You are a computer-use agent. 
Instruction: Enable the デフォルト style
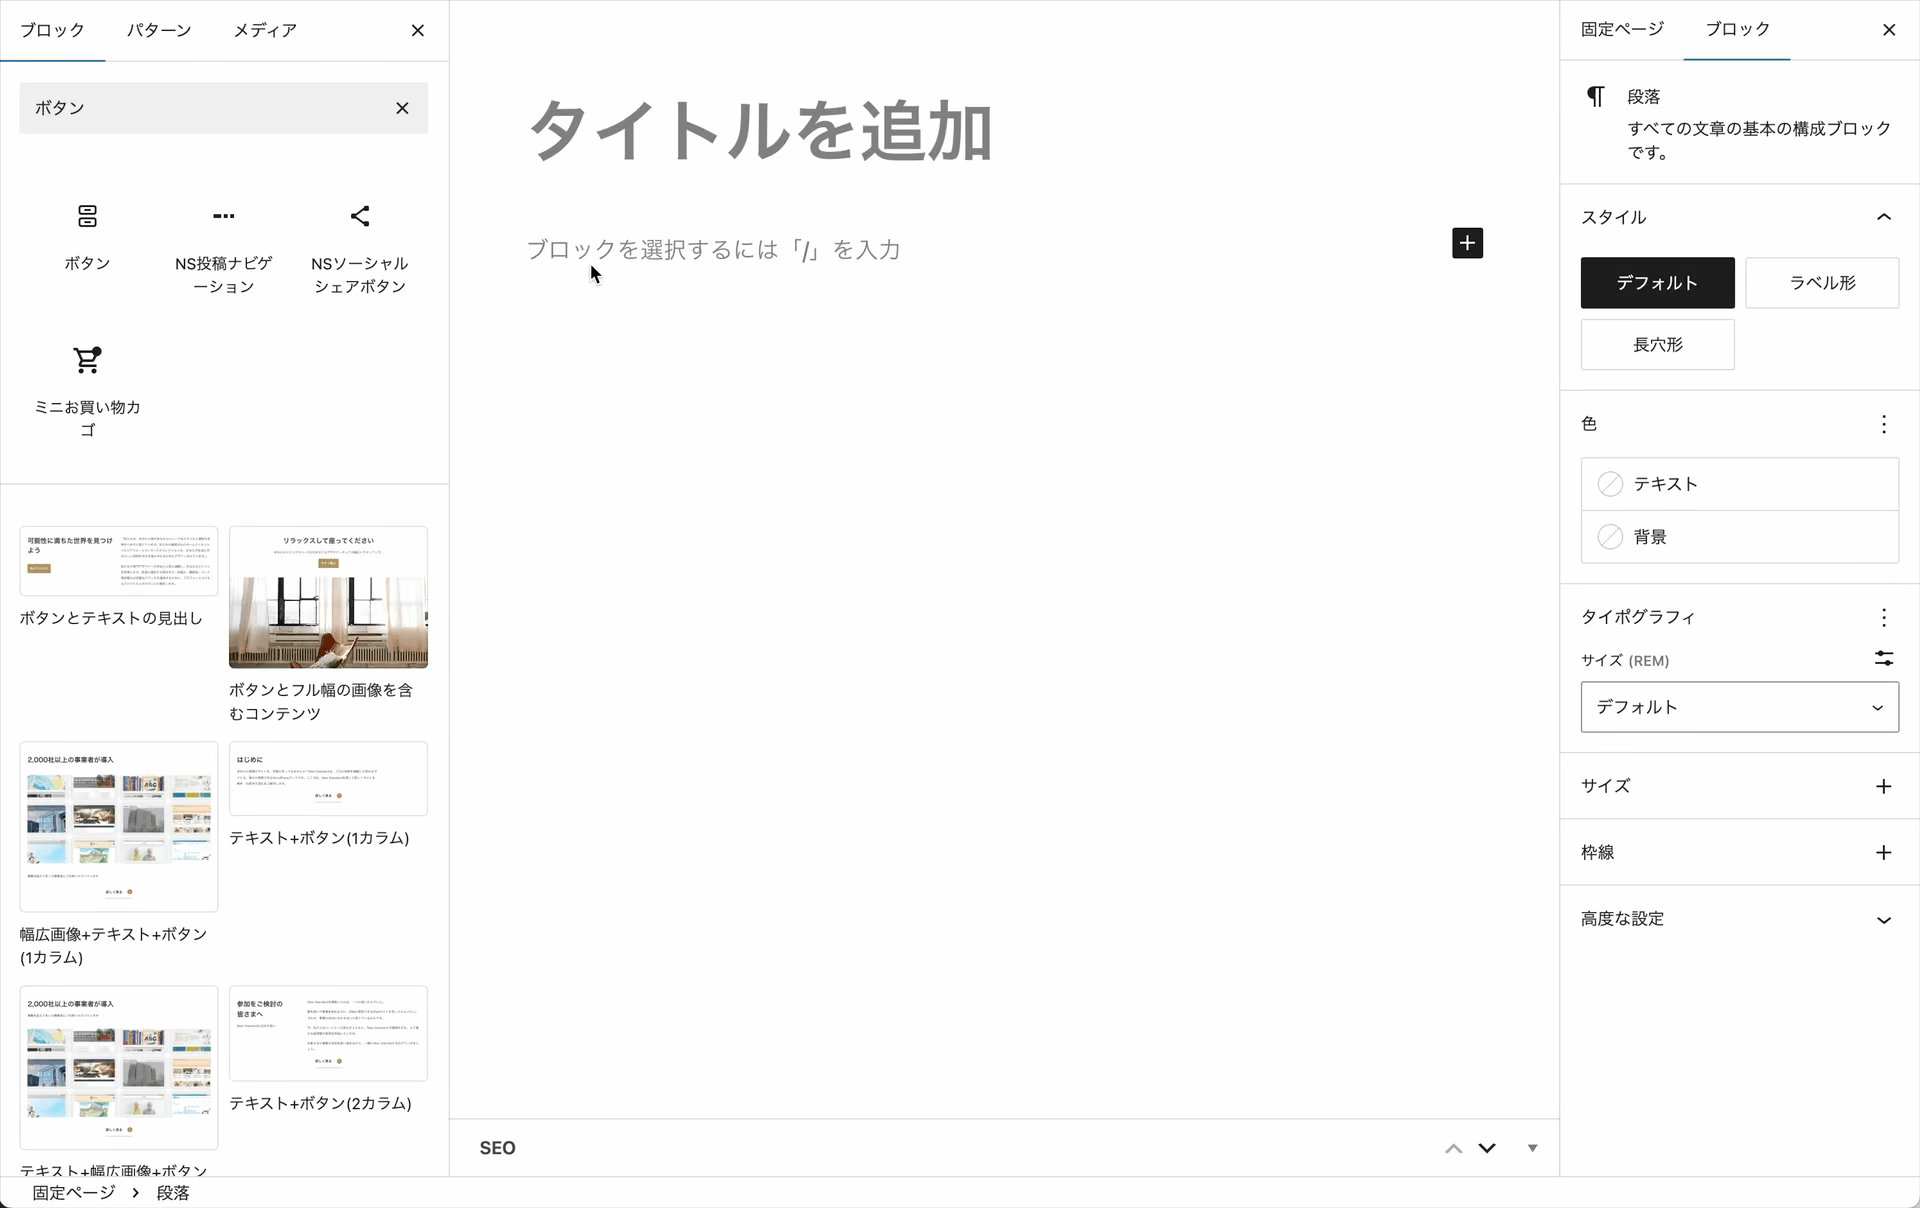pyautogui.click(x=1657, y=283)
